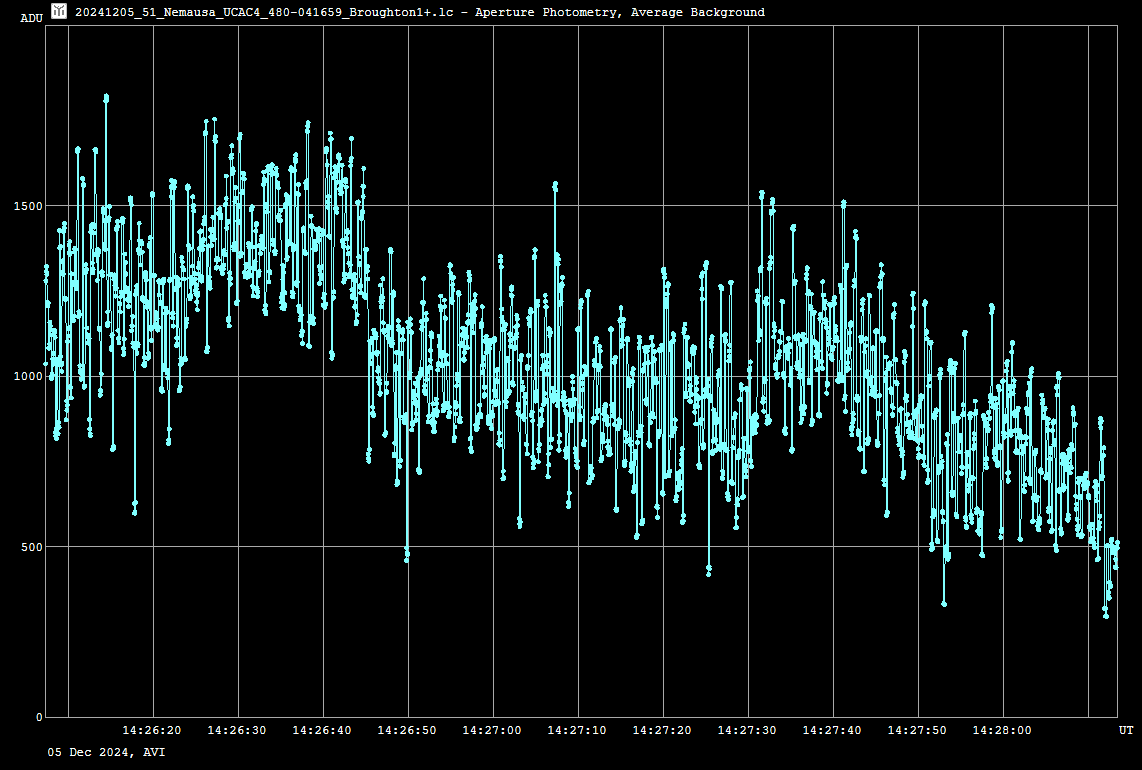The image size is (1142, 770).
Task: Click the '14:26:30' time label
Action: coord(237,730)
